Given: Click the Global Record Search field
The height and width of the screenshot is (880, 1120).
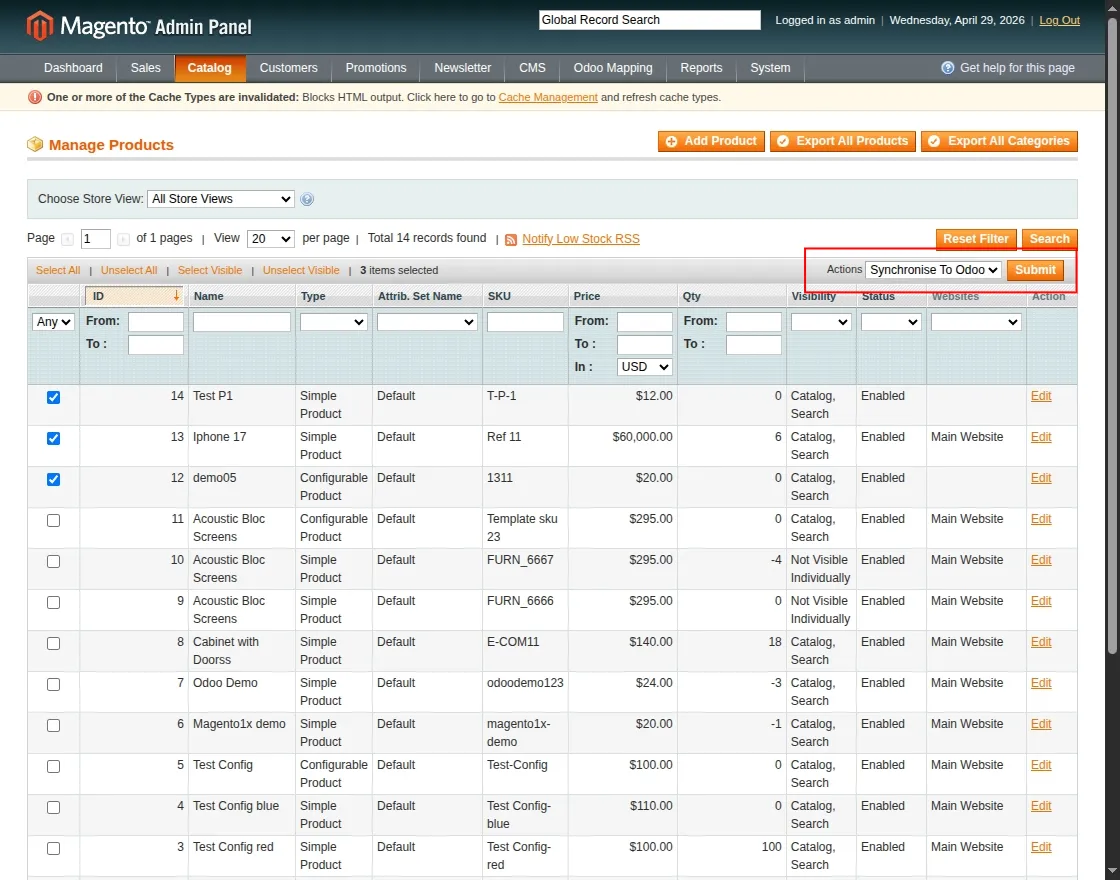Looking at the screenshot, I should [649, 20].
